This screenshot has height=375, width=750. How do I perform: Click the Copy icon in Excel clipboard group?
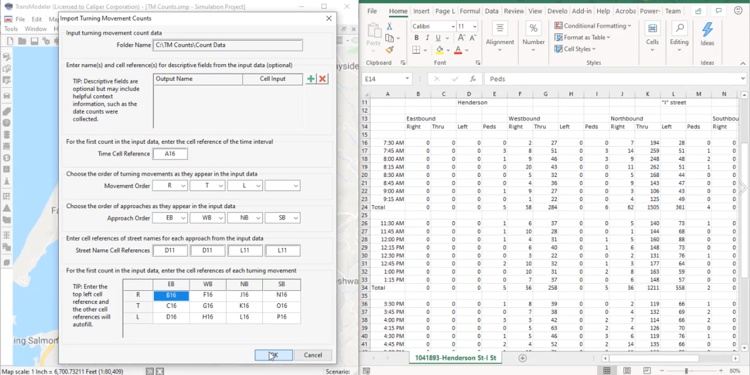pyautogui.click(x=389, y=38)
